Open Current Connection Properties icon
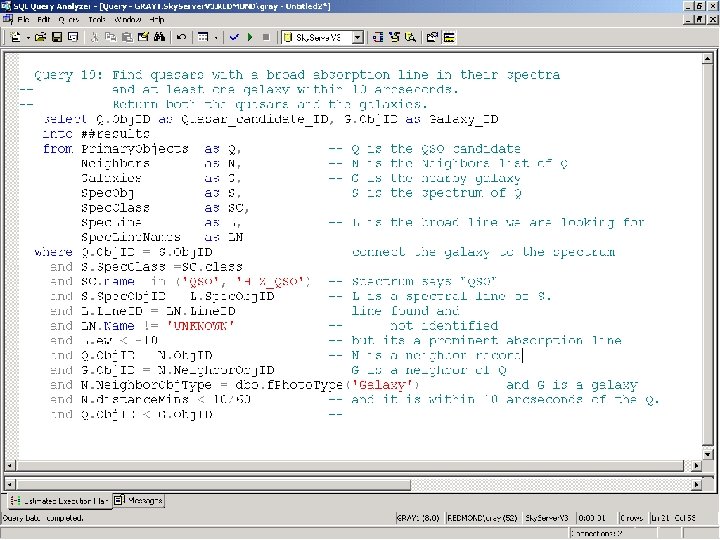 click(432, 38)
